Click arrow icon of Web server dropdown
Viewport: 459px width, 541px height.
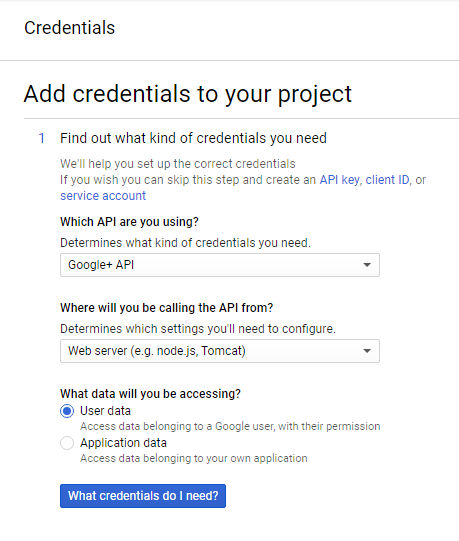[x=367, y=351]
